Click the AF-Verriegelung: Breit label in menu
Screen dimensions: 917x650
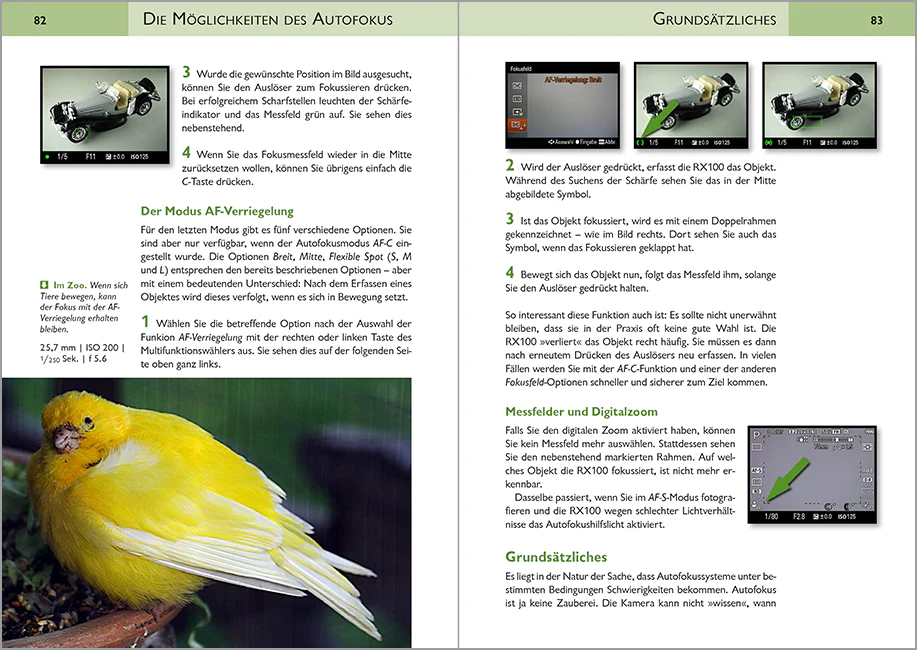tap(571, 77)
